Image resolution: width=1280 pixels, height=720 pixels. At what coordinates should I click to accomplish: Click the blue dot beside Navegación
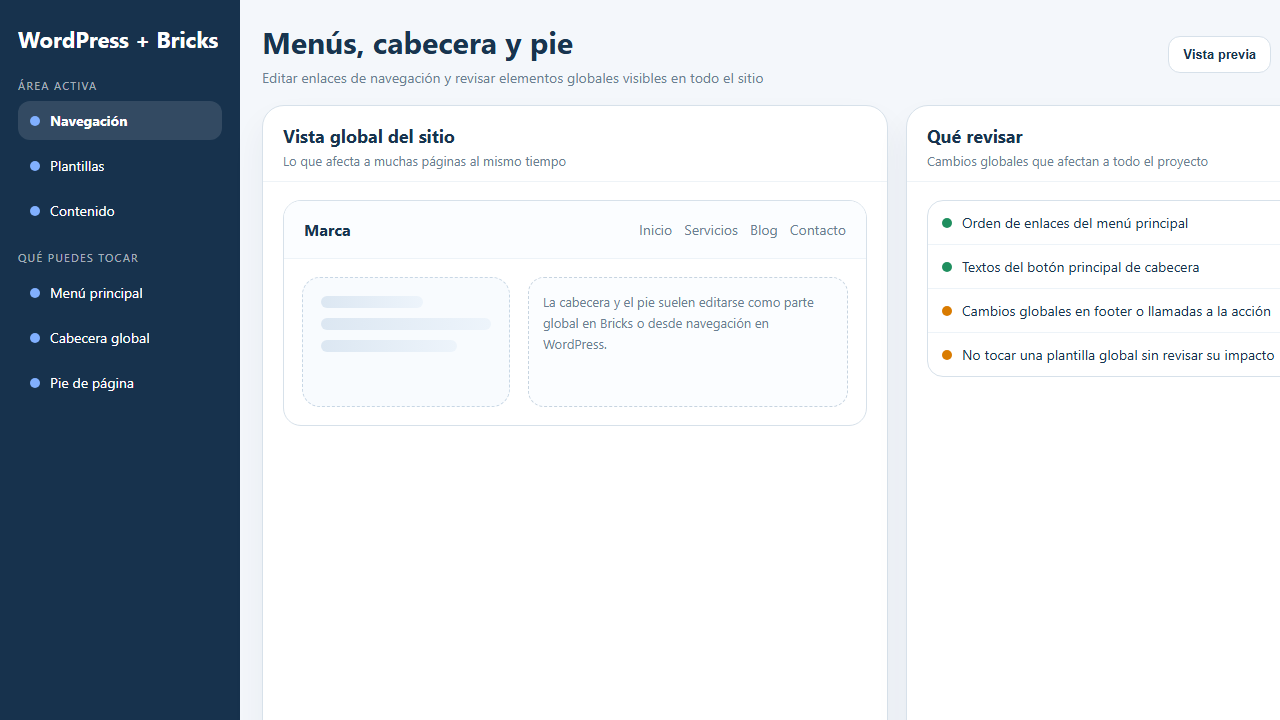[x=35, y=121]
